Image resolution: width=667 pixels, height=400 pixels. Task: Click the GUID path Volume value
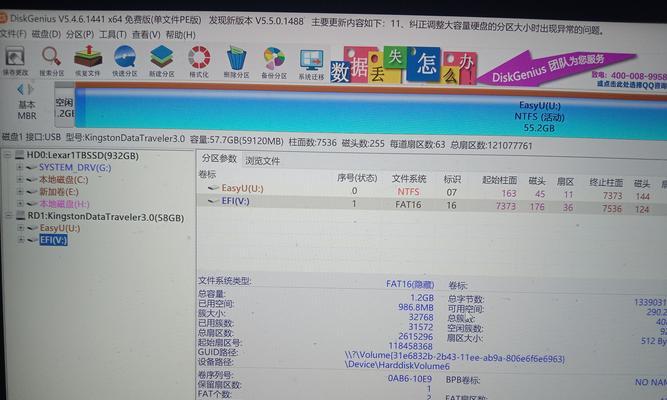(455, 356)
